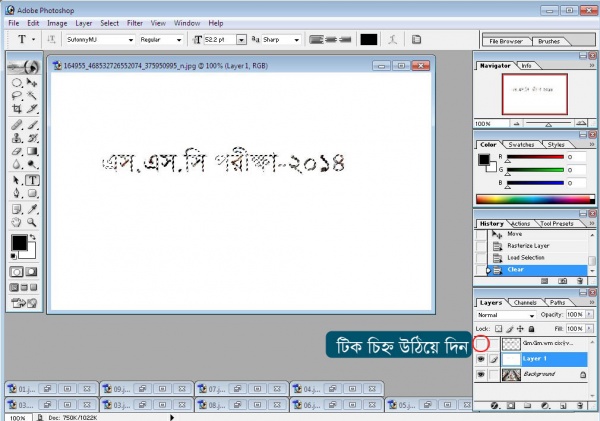Image resolution: width=600 pixels, height=421 pixels.
Task: Select the History Brush tool
Action: [32, 138]
